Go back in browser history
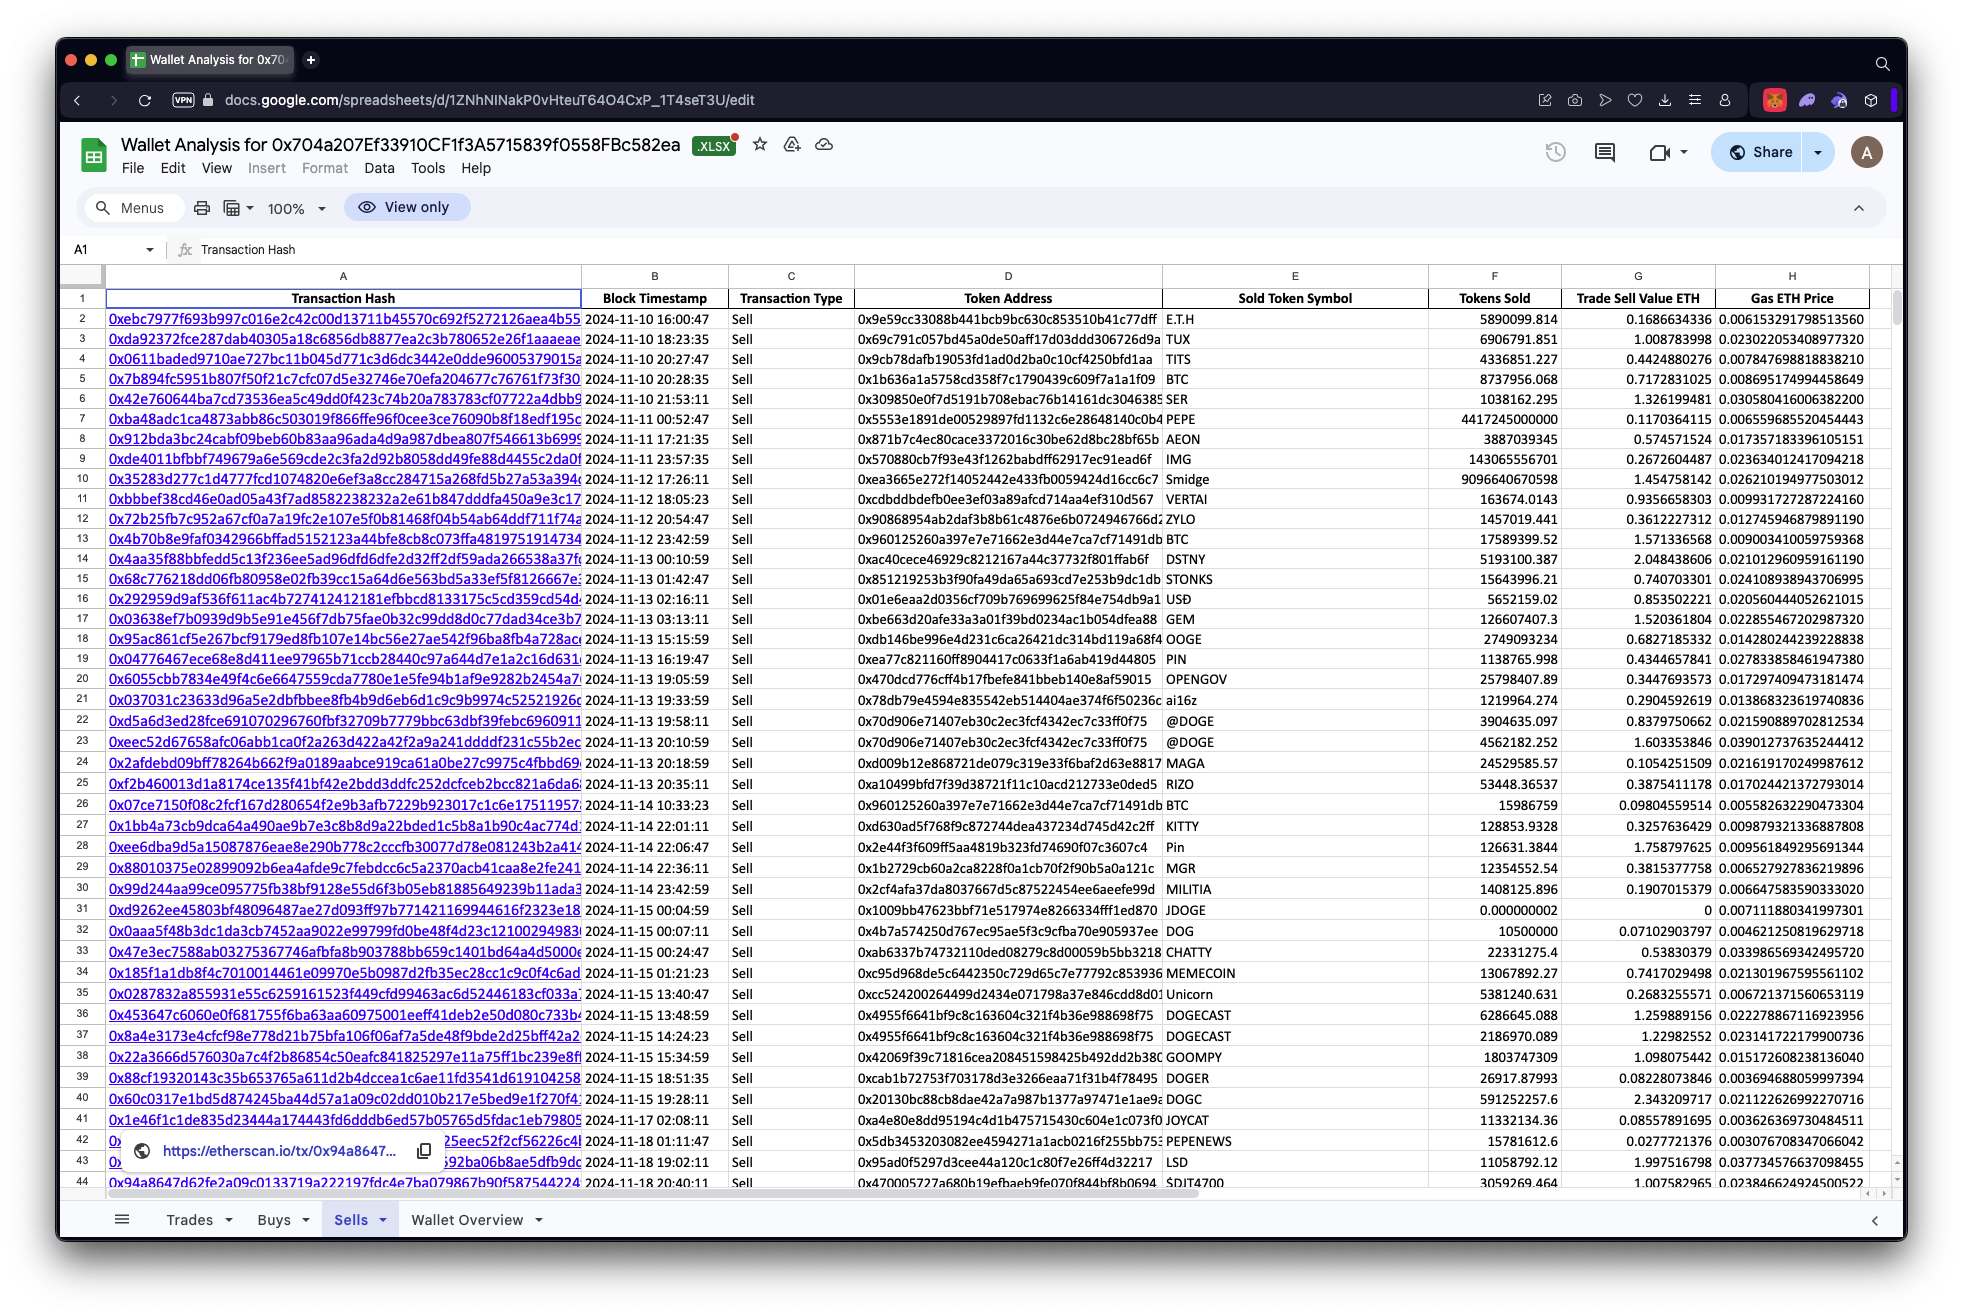1963x1315 pixels. tap(77, 100)
